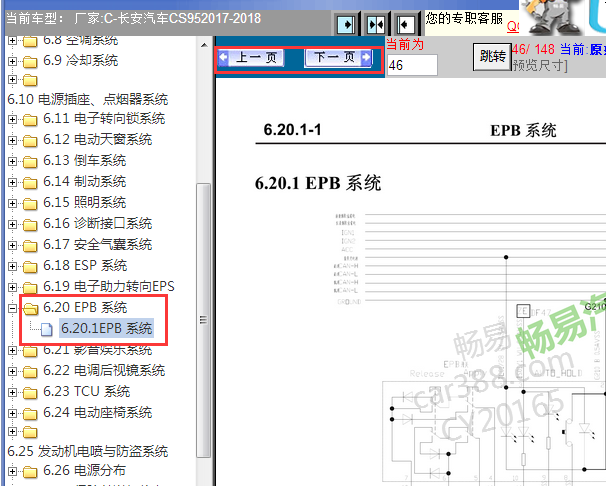Click the 46/ 148 page count text
This screenshot has height=486, width=606.
click(533, 49)
